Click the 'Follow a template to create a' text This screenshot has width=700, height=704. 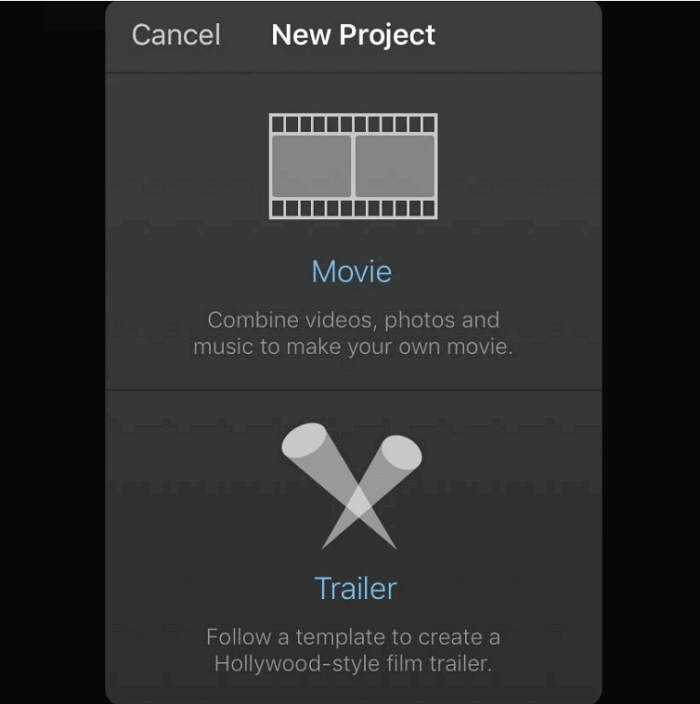(353, 637)
